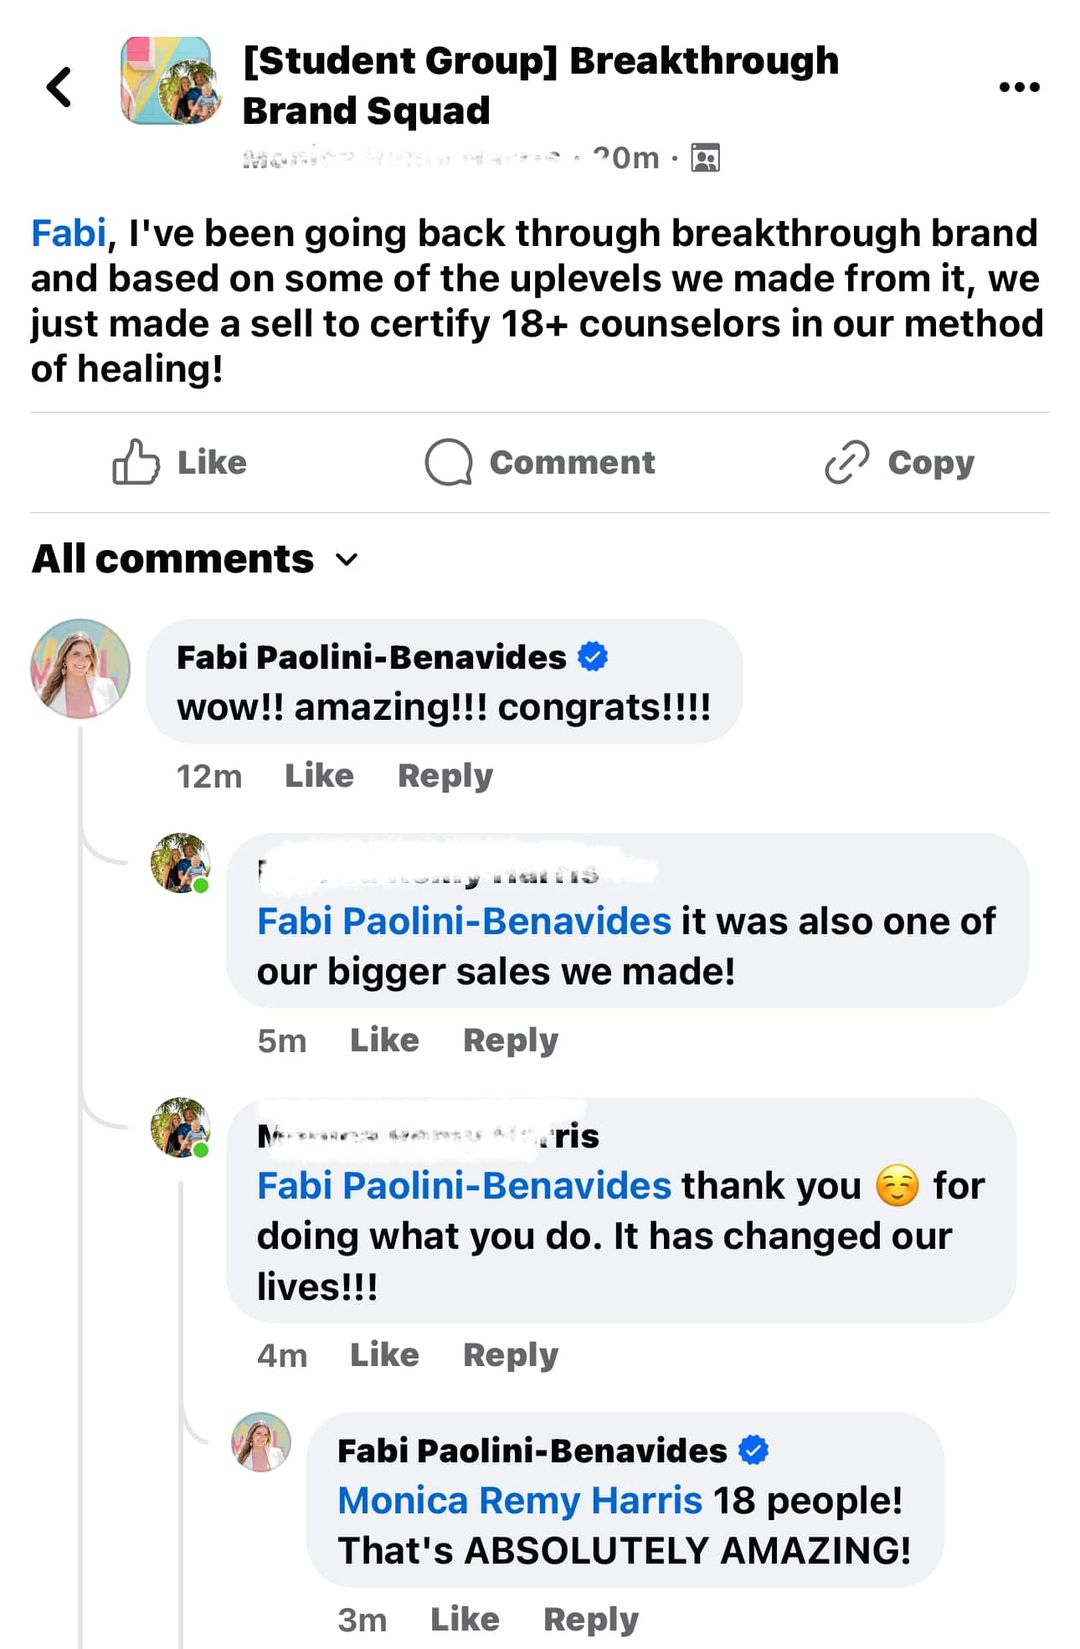Like the "one of our bigger sales" reply

tap(384, 1040)
